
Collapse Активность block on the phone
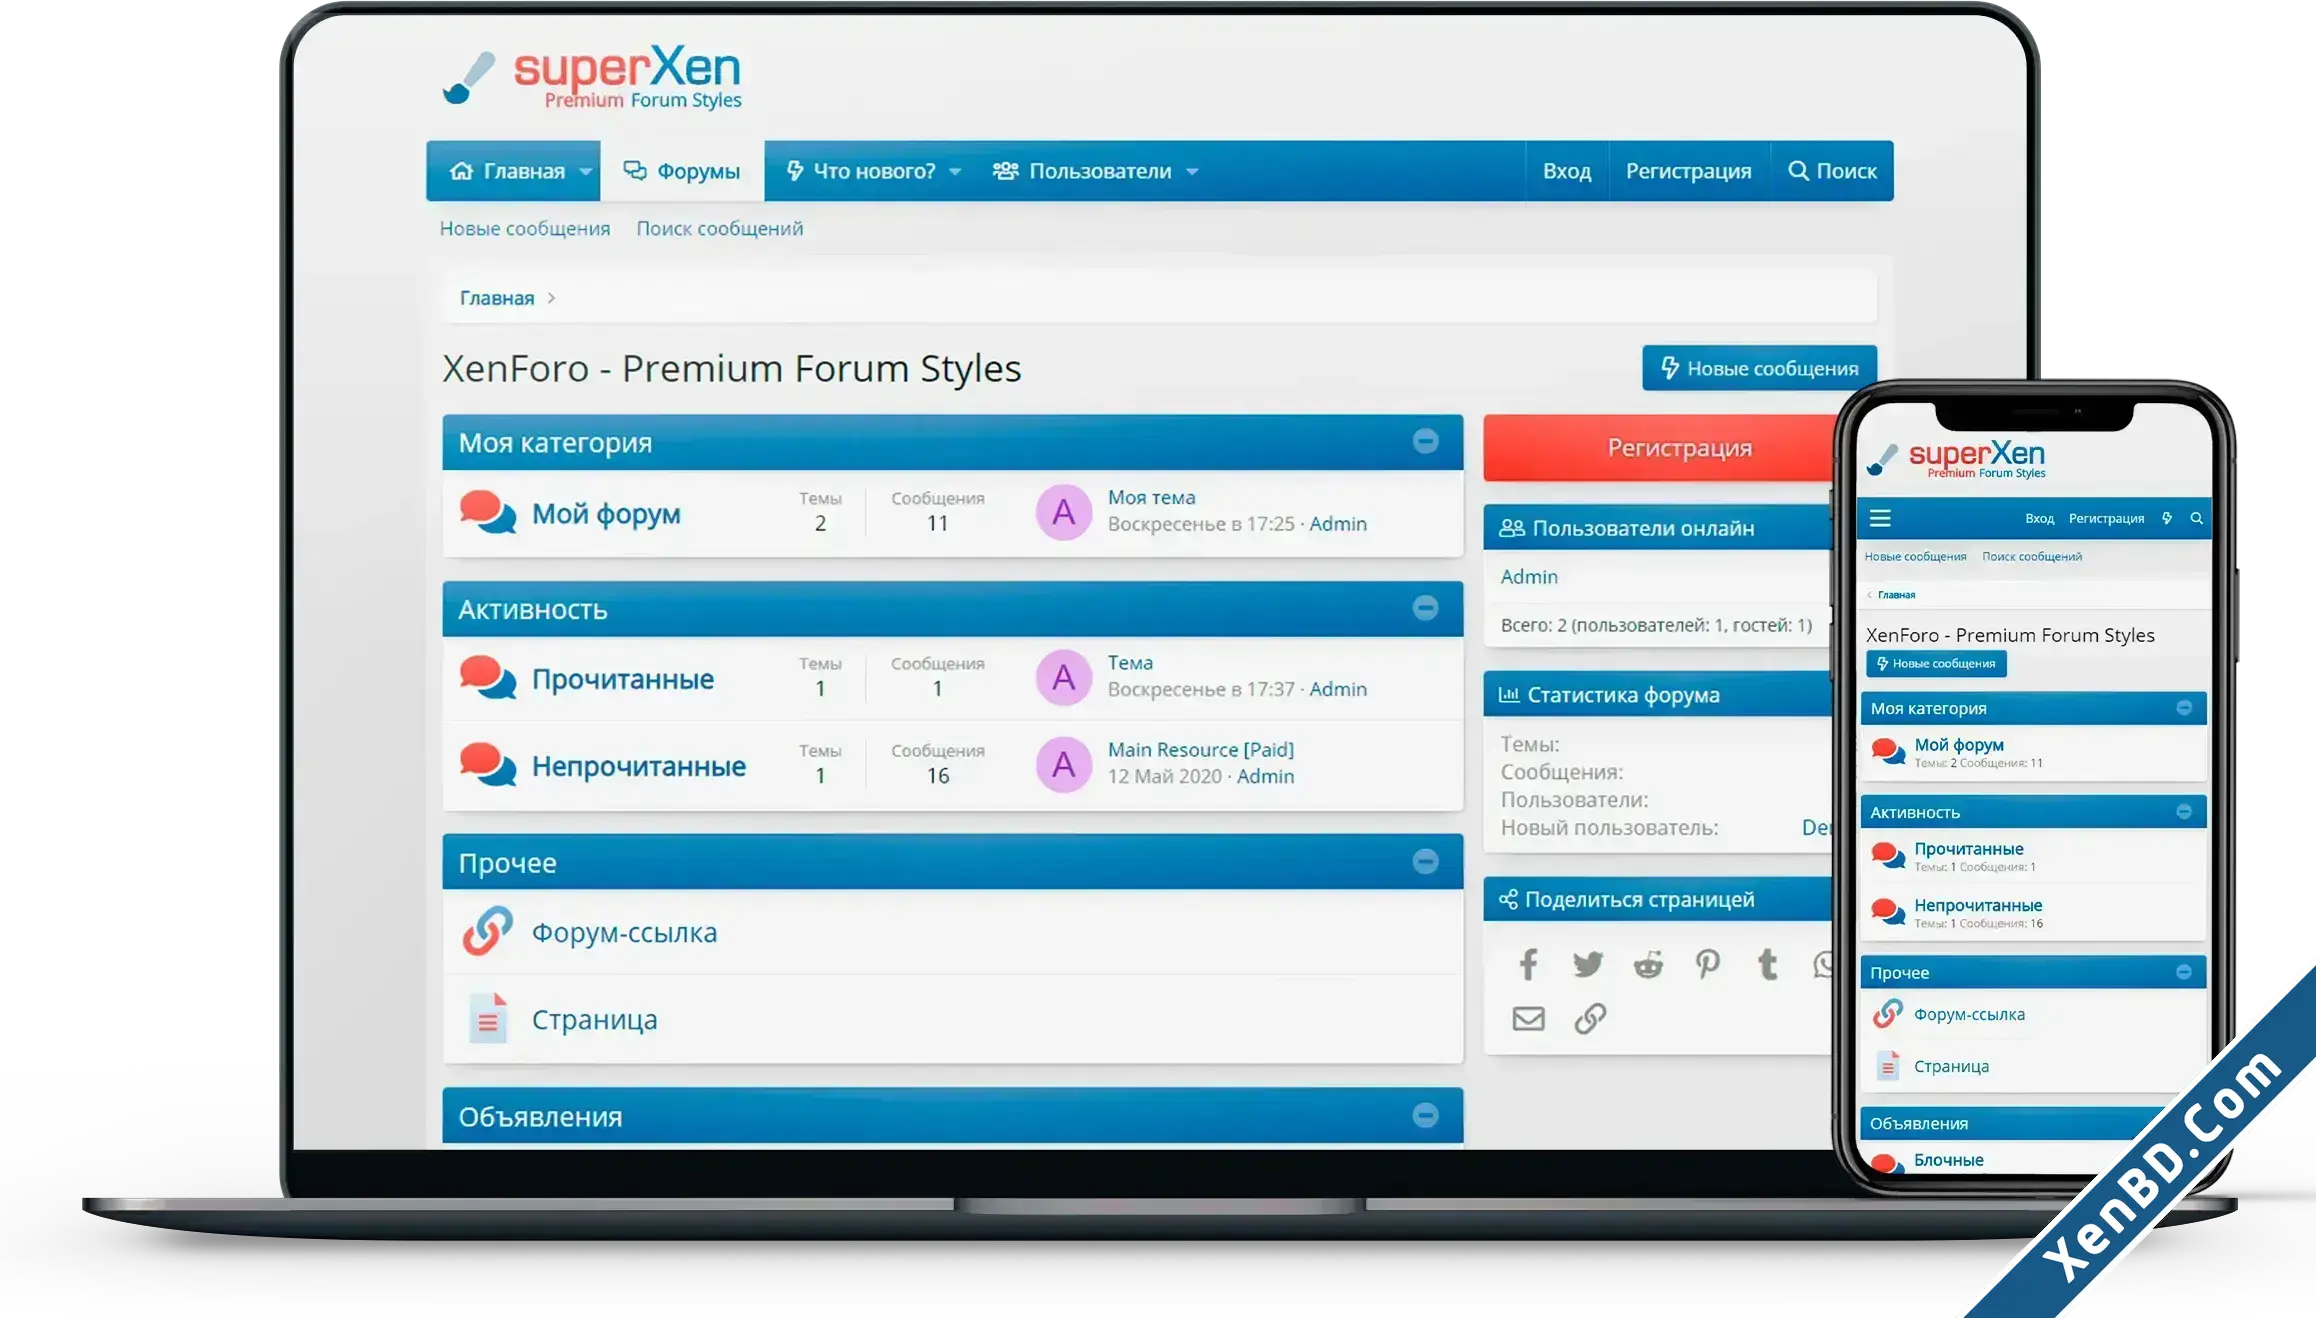(x=2184, y=811)
